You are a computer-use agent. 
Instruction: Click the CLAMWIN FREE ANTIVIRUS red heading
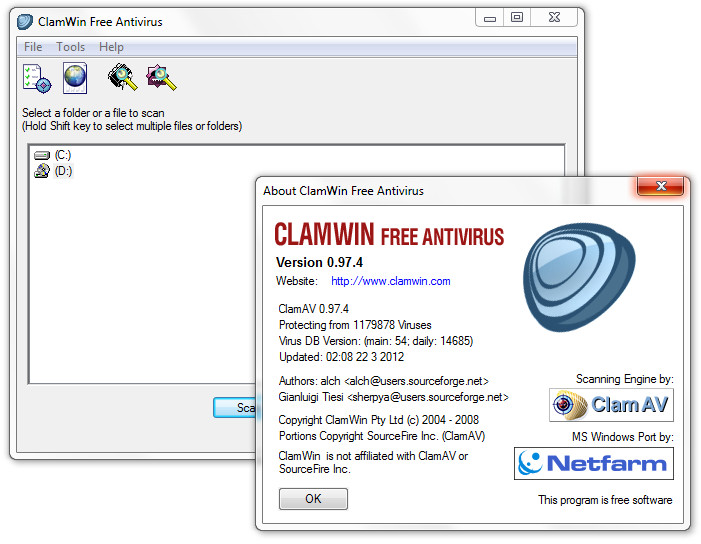389,235
